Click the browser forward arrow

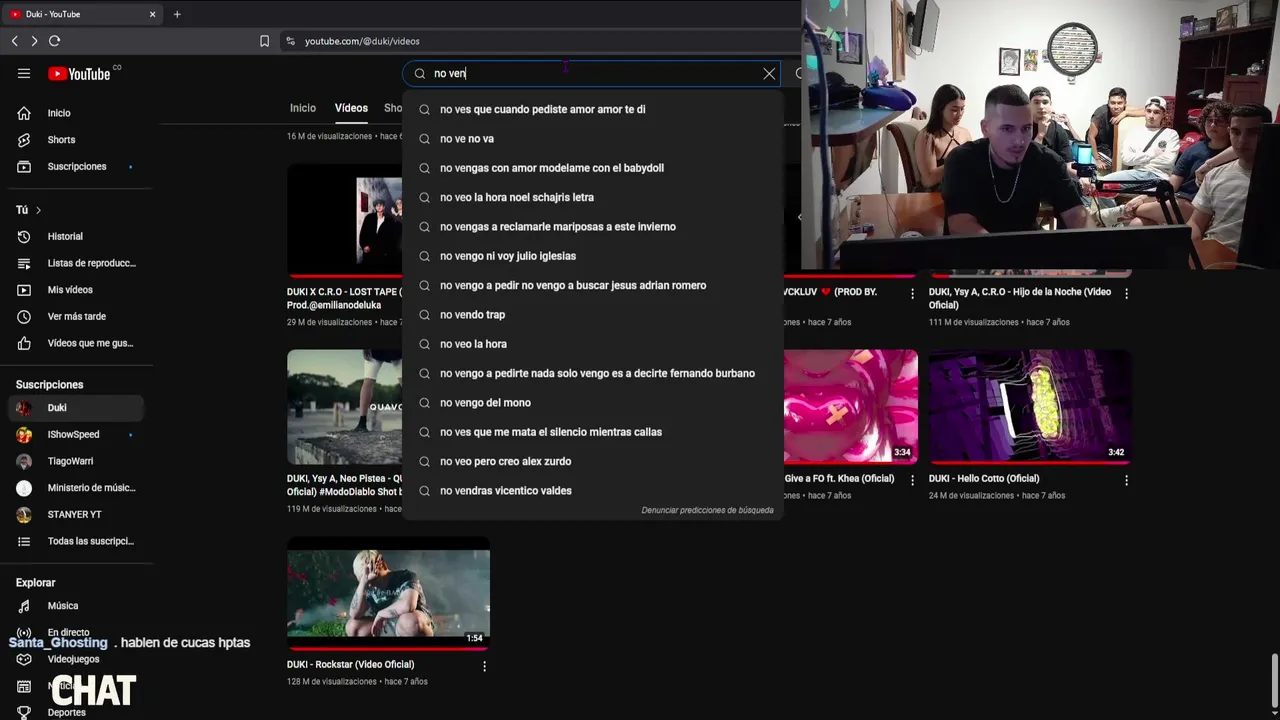34,41
